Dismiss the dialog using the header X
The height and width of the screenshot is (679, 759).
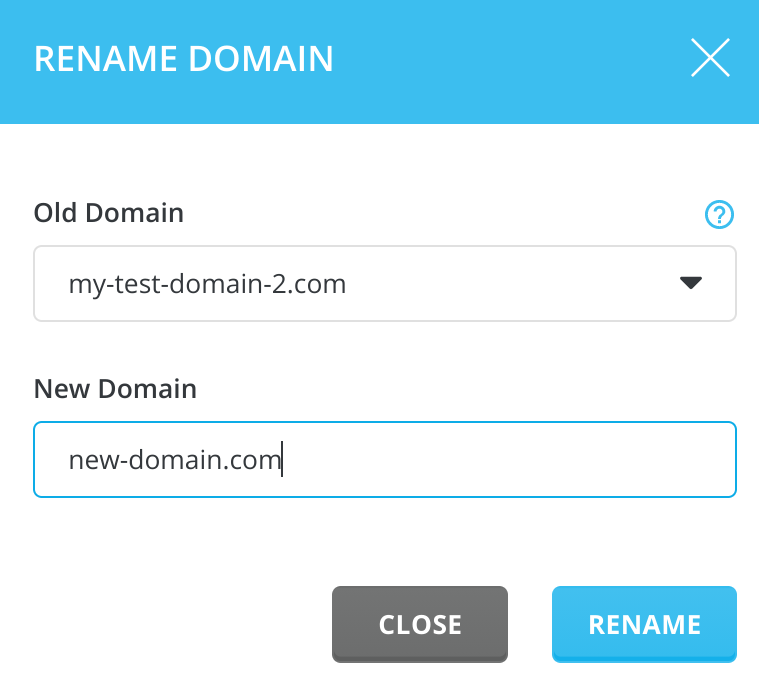709,59
